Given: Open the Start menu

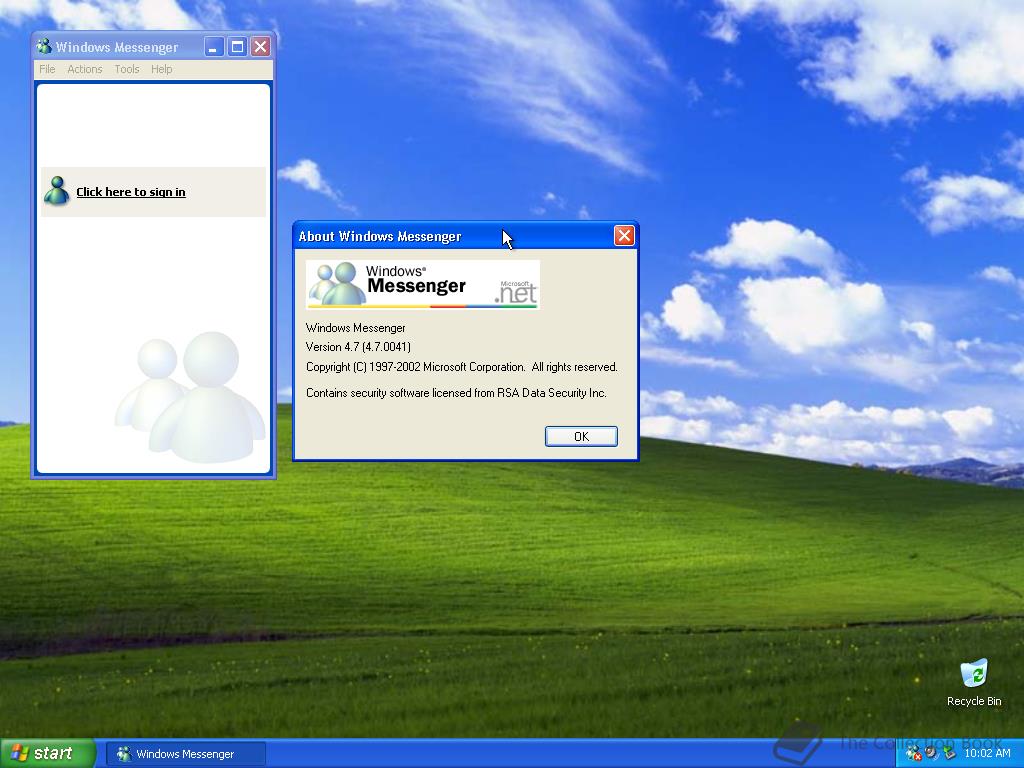Looking at the screenshot, I should pyautogui.click(x=47, y=753).
